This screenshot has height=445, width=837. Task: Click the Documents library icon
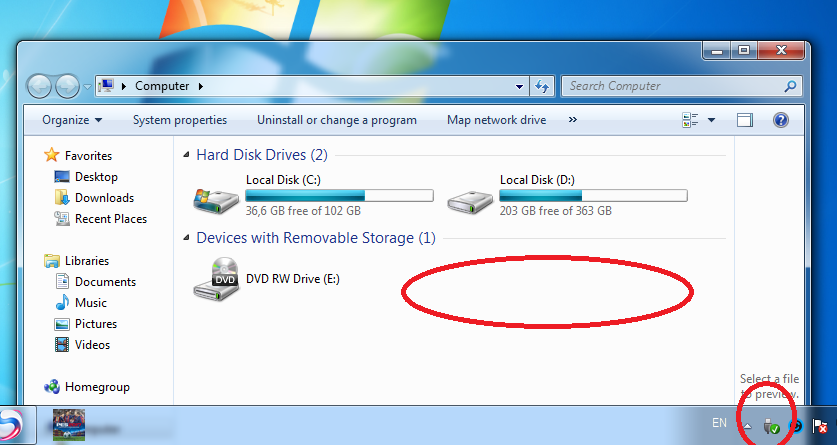point(62,281)
